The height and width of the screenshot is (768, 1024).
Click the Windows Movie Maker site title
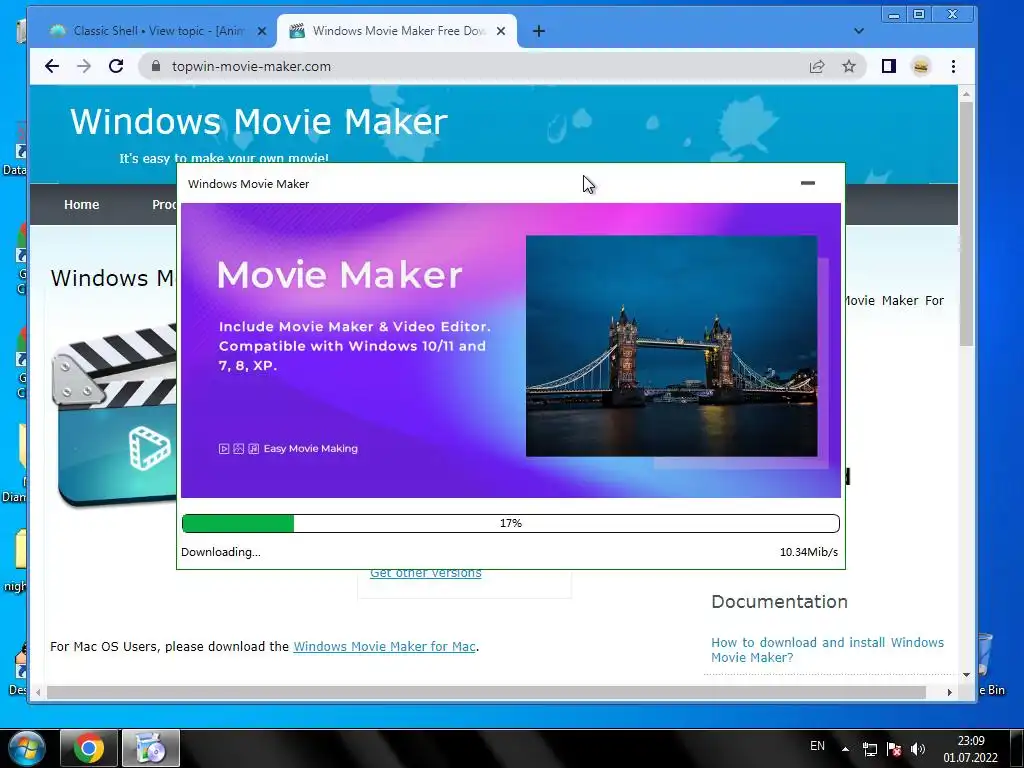tap(259, 121)
